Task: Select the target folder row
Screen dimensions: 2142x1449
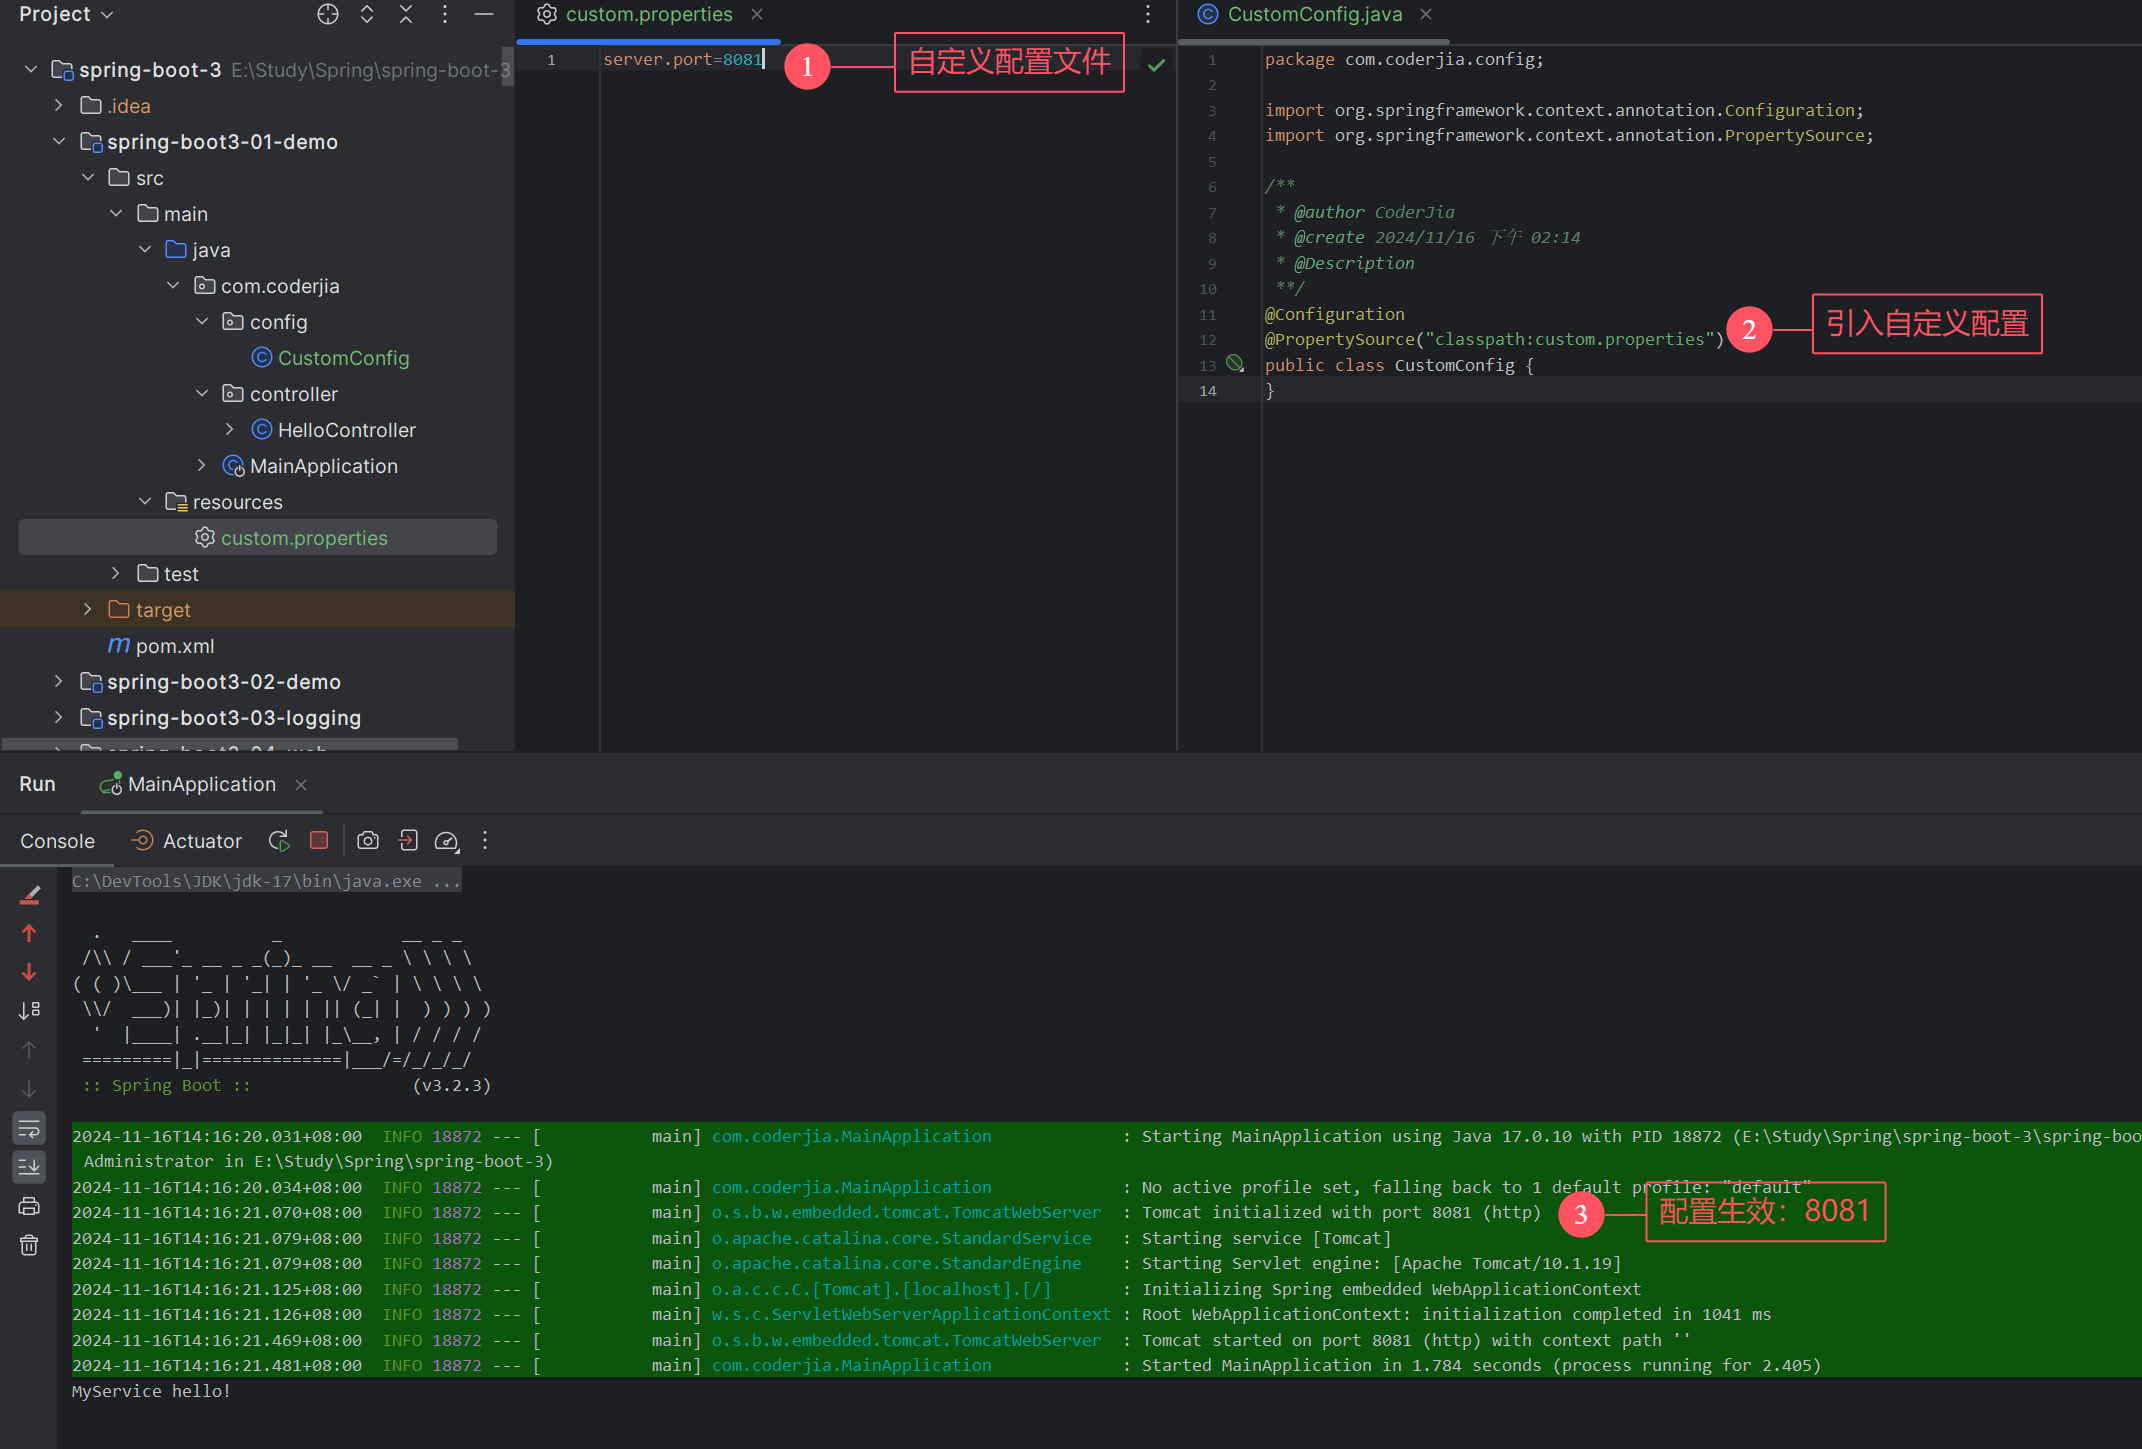Action: (x=257, y=609)
